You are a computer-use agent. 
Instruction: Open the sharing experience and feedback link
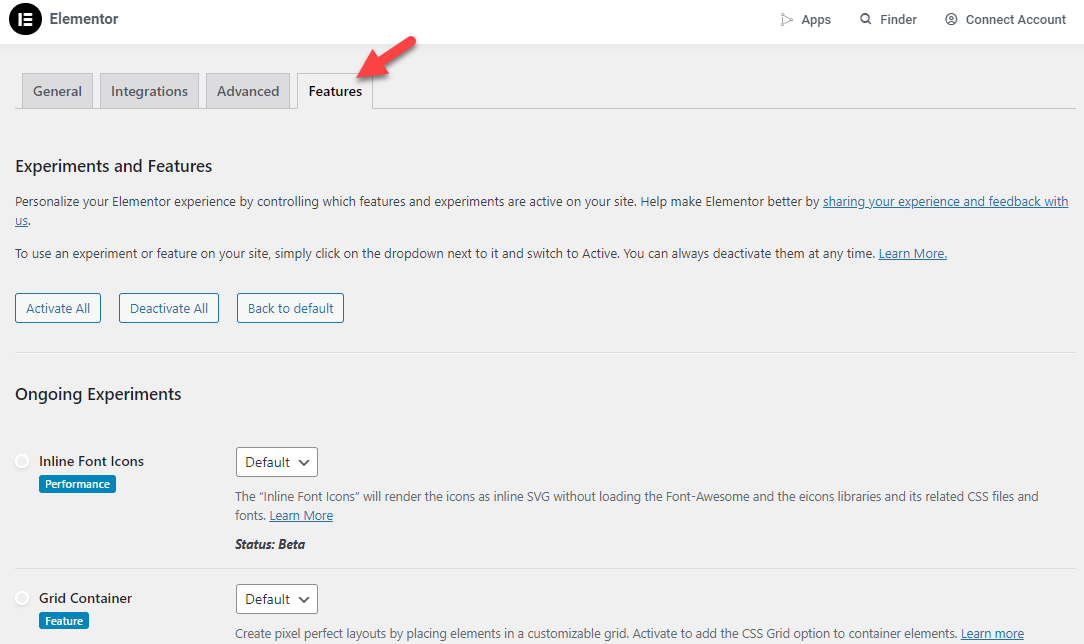[945, 202]
